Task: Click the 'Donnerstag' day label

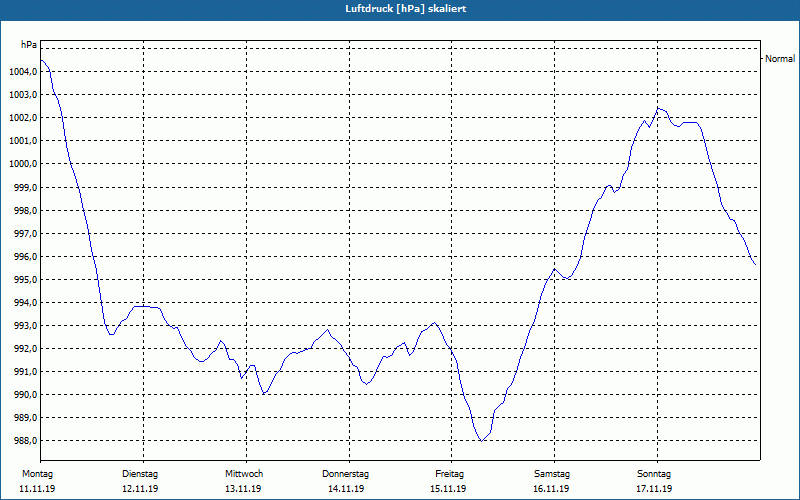Action: [x=345, y=474]
